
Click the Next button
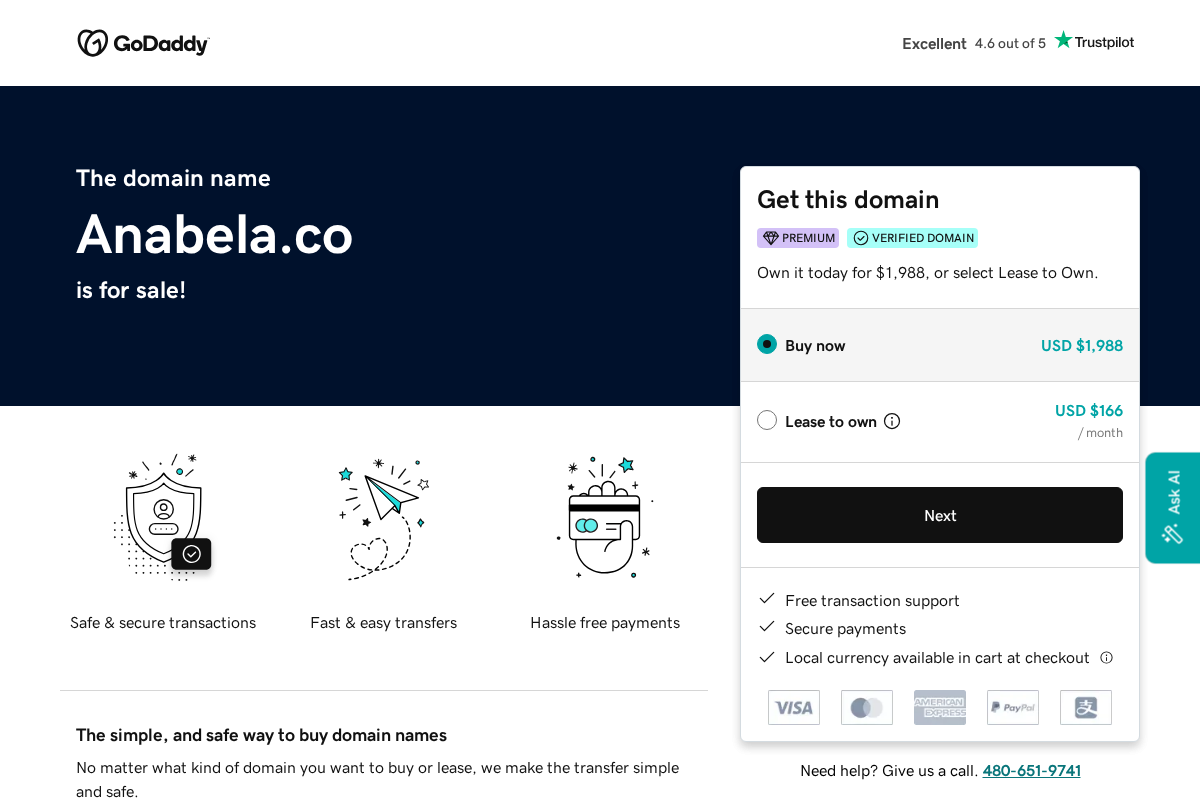coord(939,515)
